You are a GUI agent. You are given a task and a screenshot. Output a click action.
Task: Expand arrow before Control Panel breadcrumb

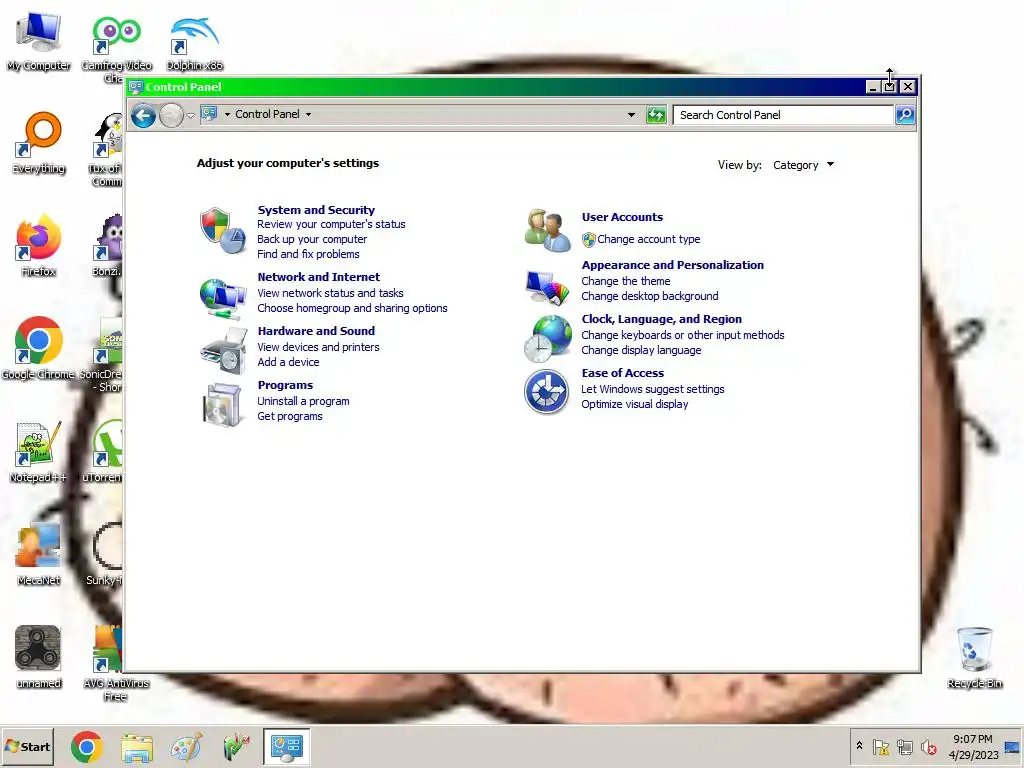[227, 114]
